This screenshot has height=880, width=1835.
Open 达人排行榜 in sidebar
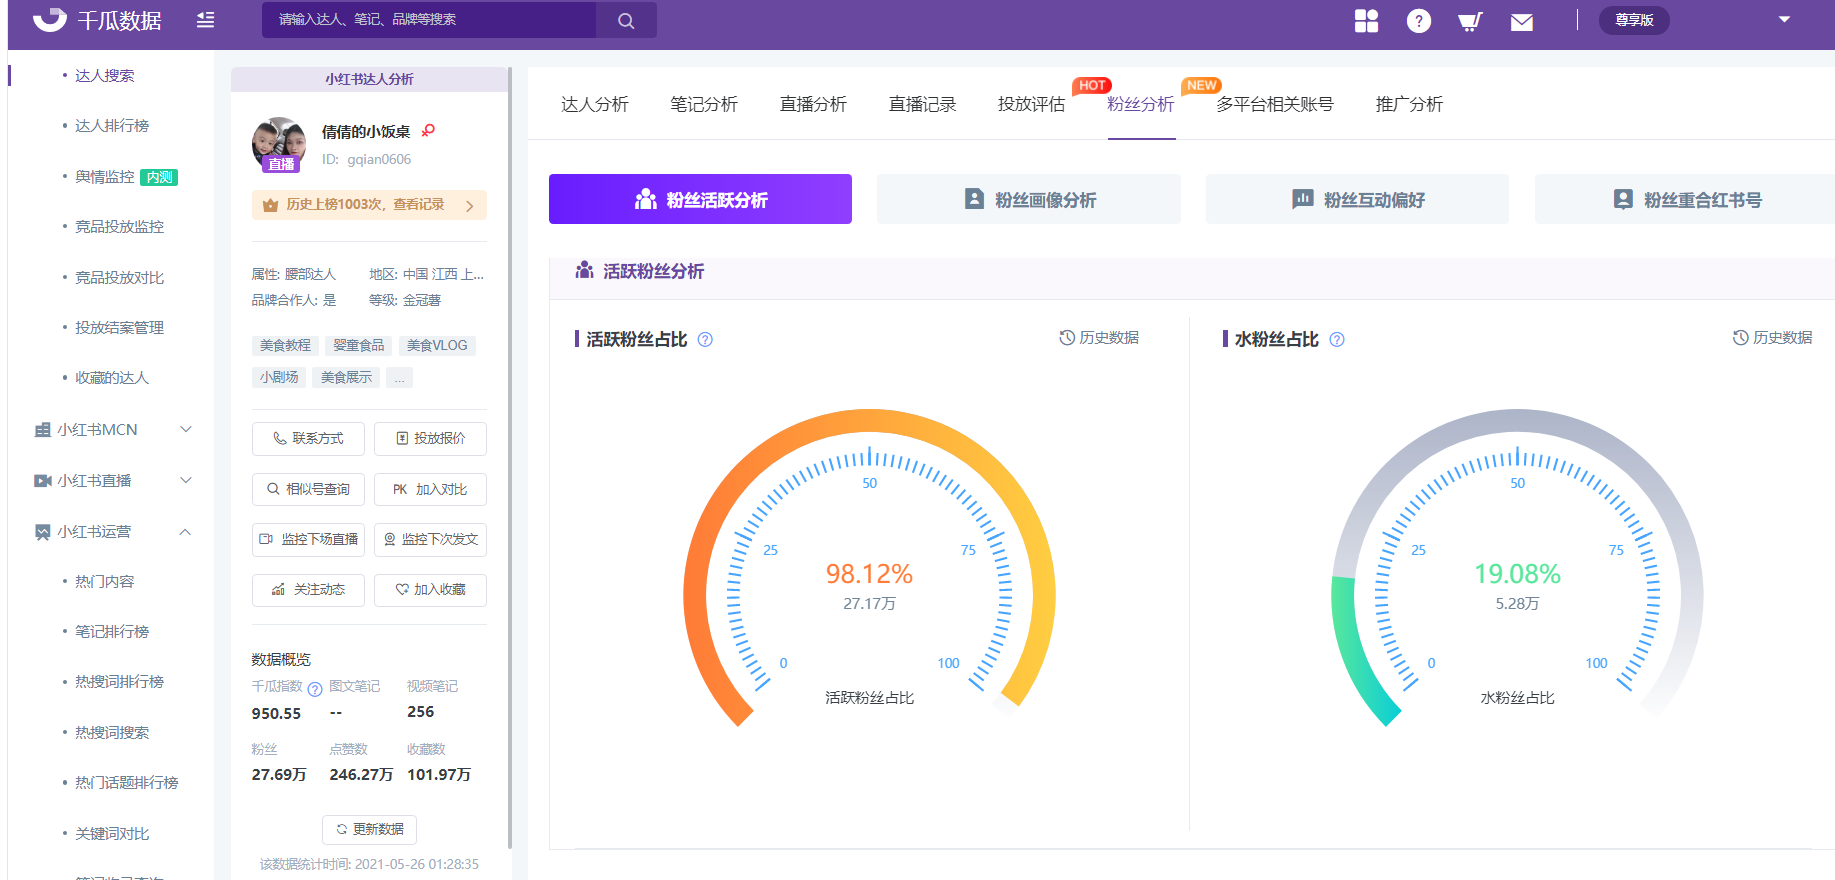(x=112, y=126)
